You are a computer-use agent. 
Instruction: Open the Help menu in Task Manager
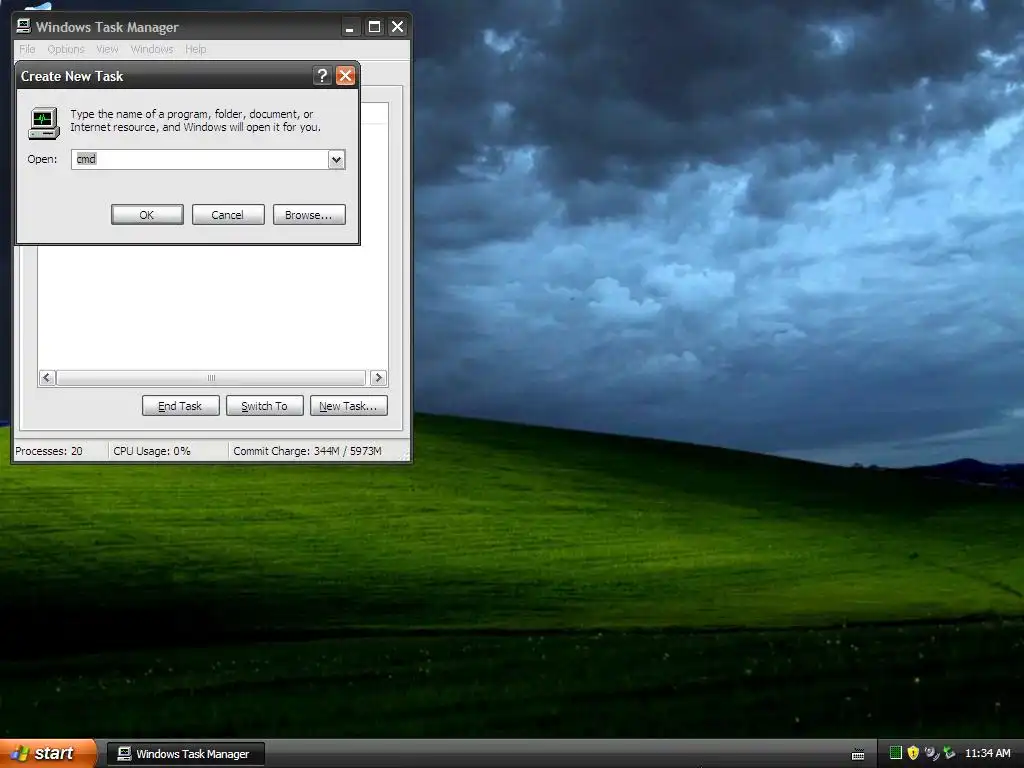(x=195, y=49)
